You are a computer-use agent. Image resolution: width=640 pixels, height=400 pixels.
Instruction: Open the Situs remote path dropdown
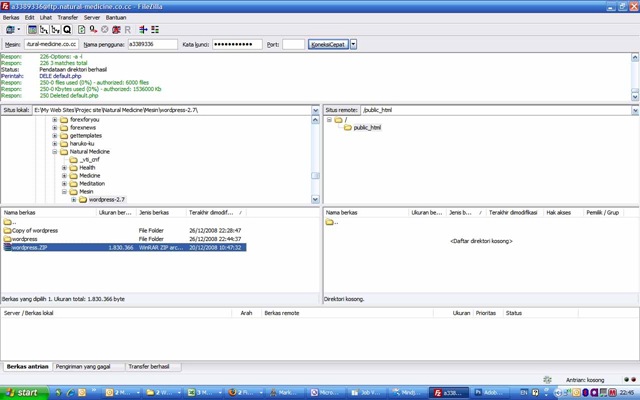(635, 110)
